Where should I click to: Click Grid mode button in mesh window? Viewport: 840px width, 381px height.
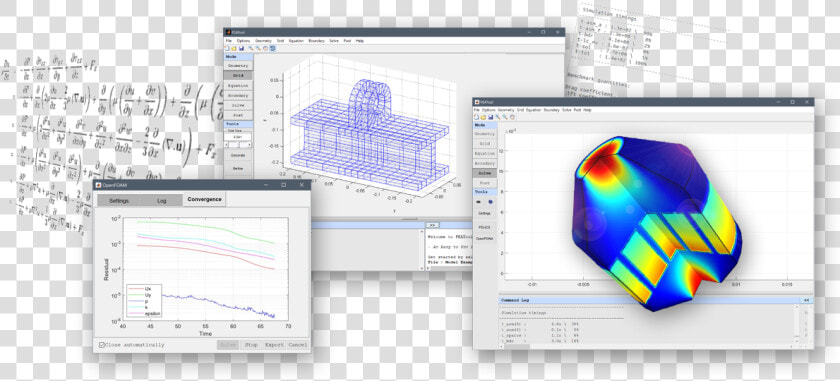(x=238, y=76)
